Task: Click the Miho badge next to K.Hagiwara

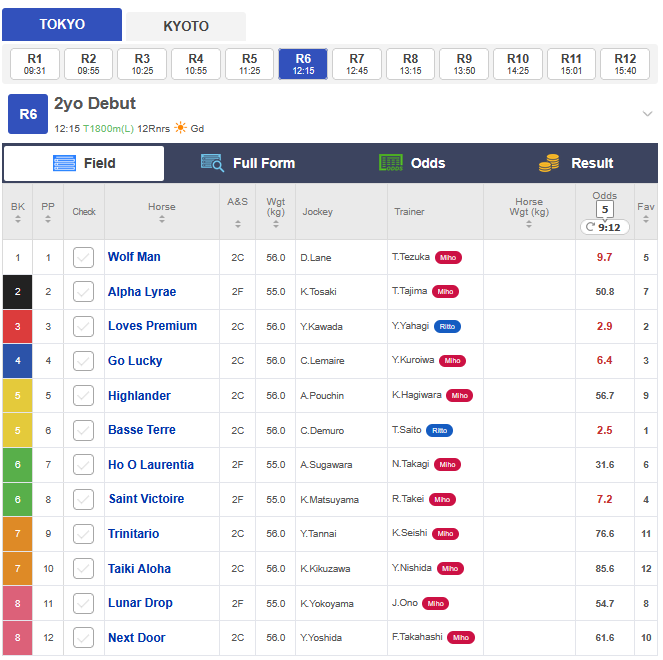Action: pos(460,396)
